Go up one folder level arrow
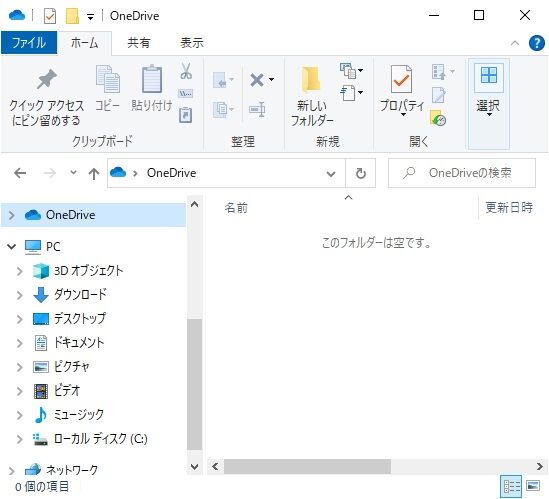The image size is (549, 499). coord(94,174)
